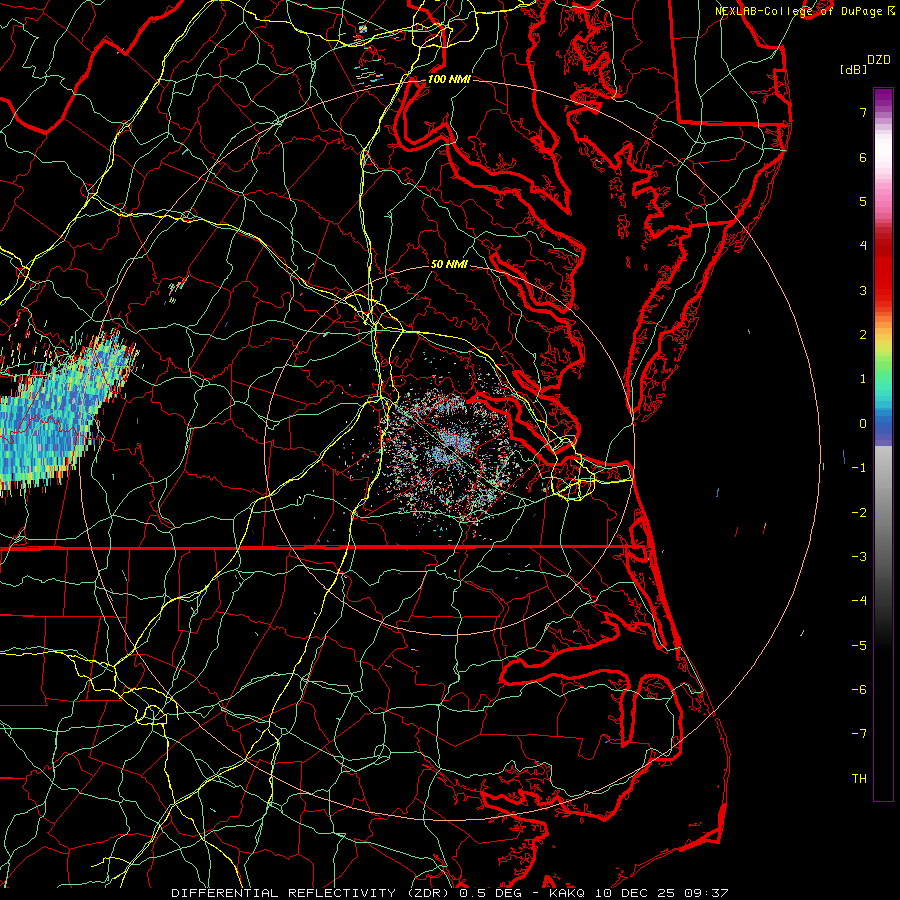Click the dense radar clutter center near the radar site

453,445
